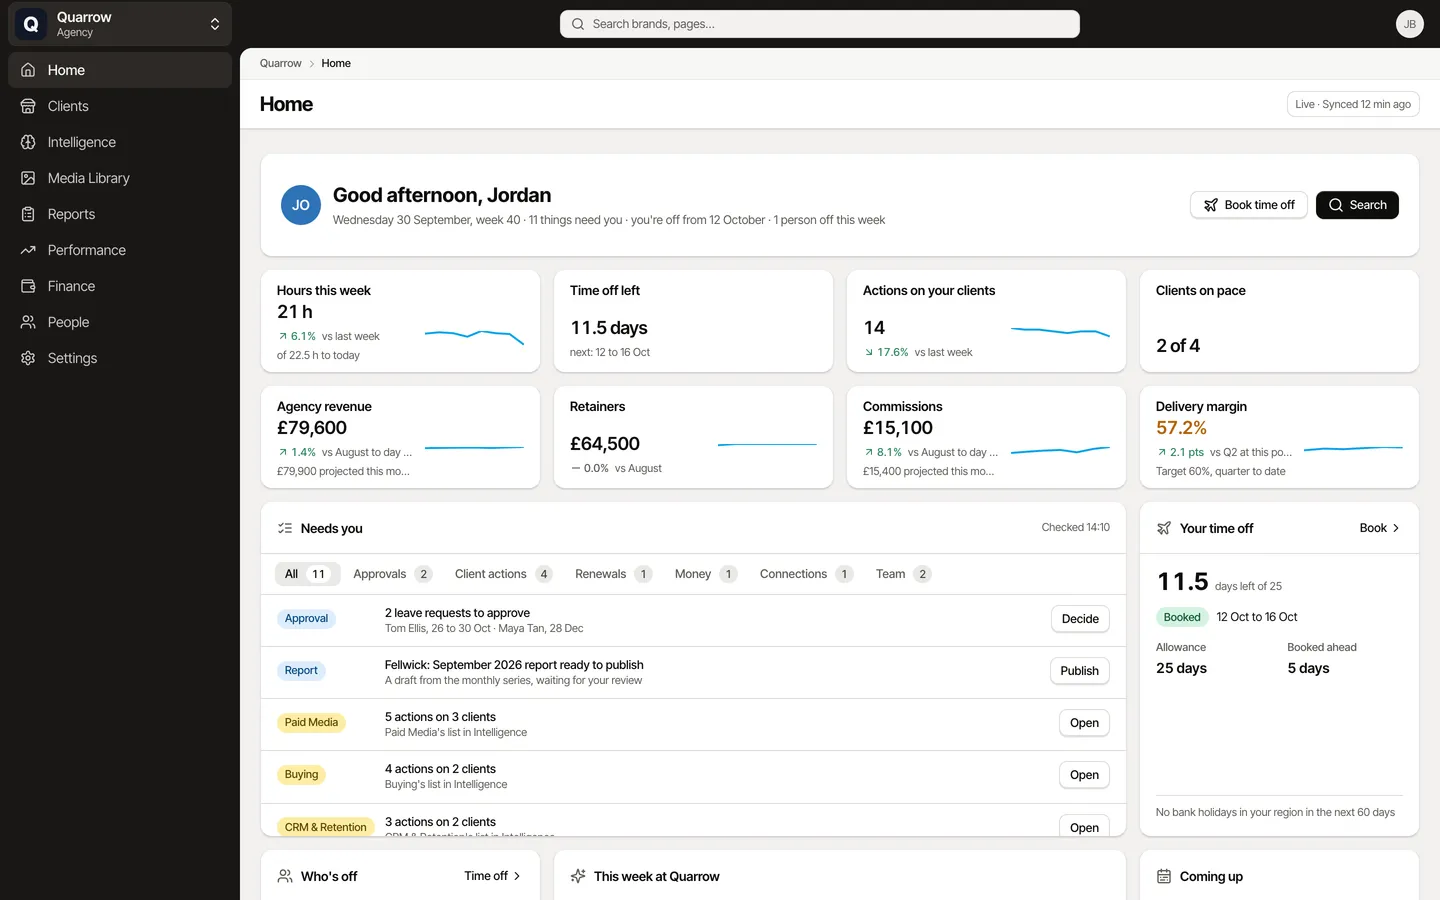1440x900 pixels.
Task: Click the sparkle icon by This week at Quarrow
Action: click(578, 876)
